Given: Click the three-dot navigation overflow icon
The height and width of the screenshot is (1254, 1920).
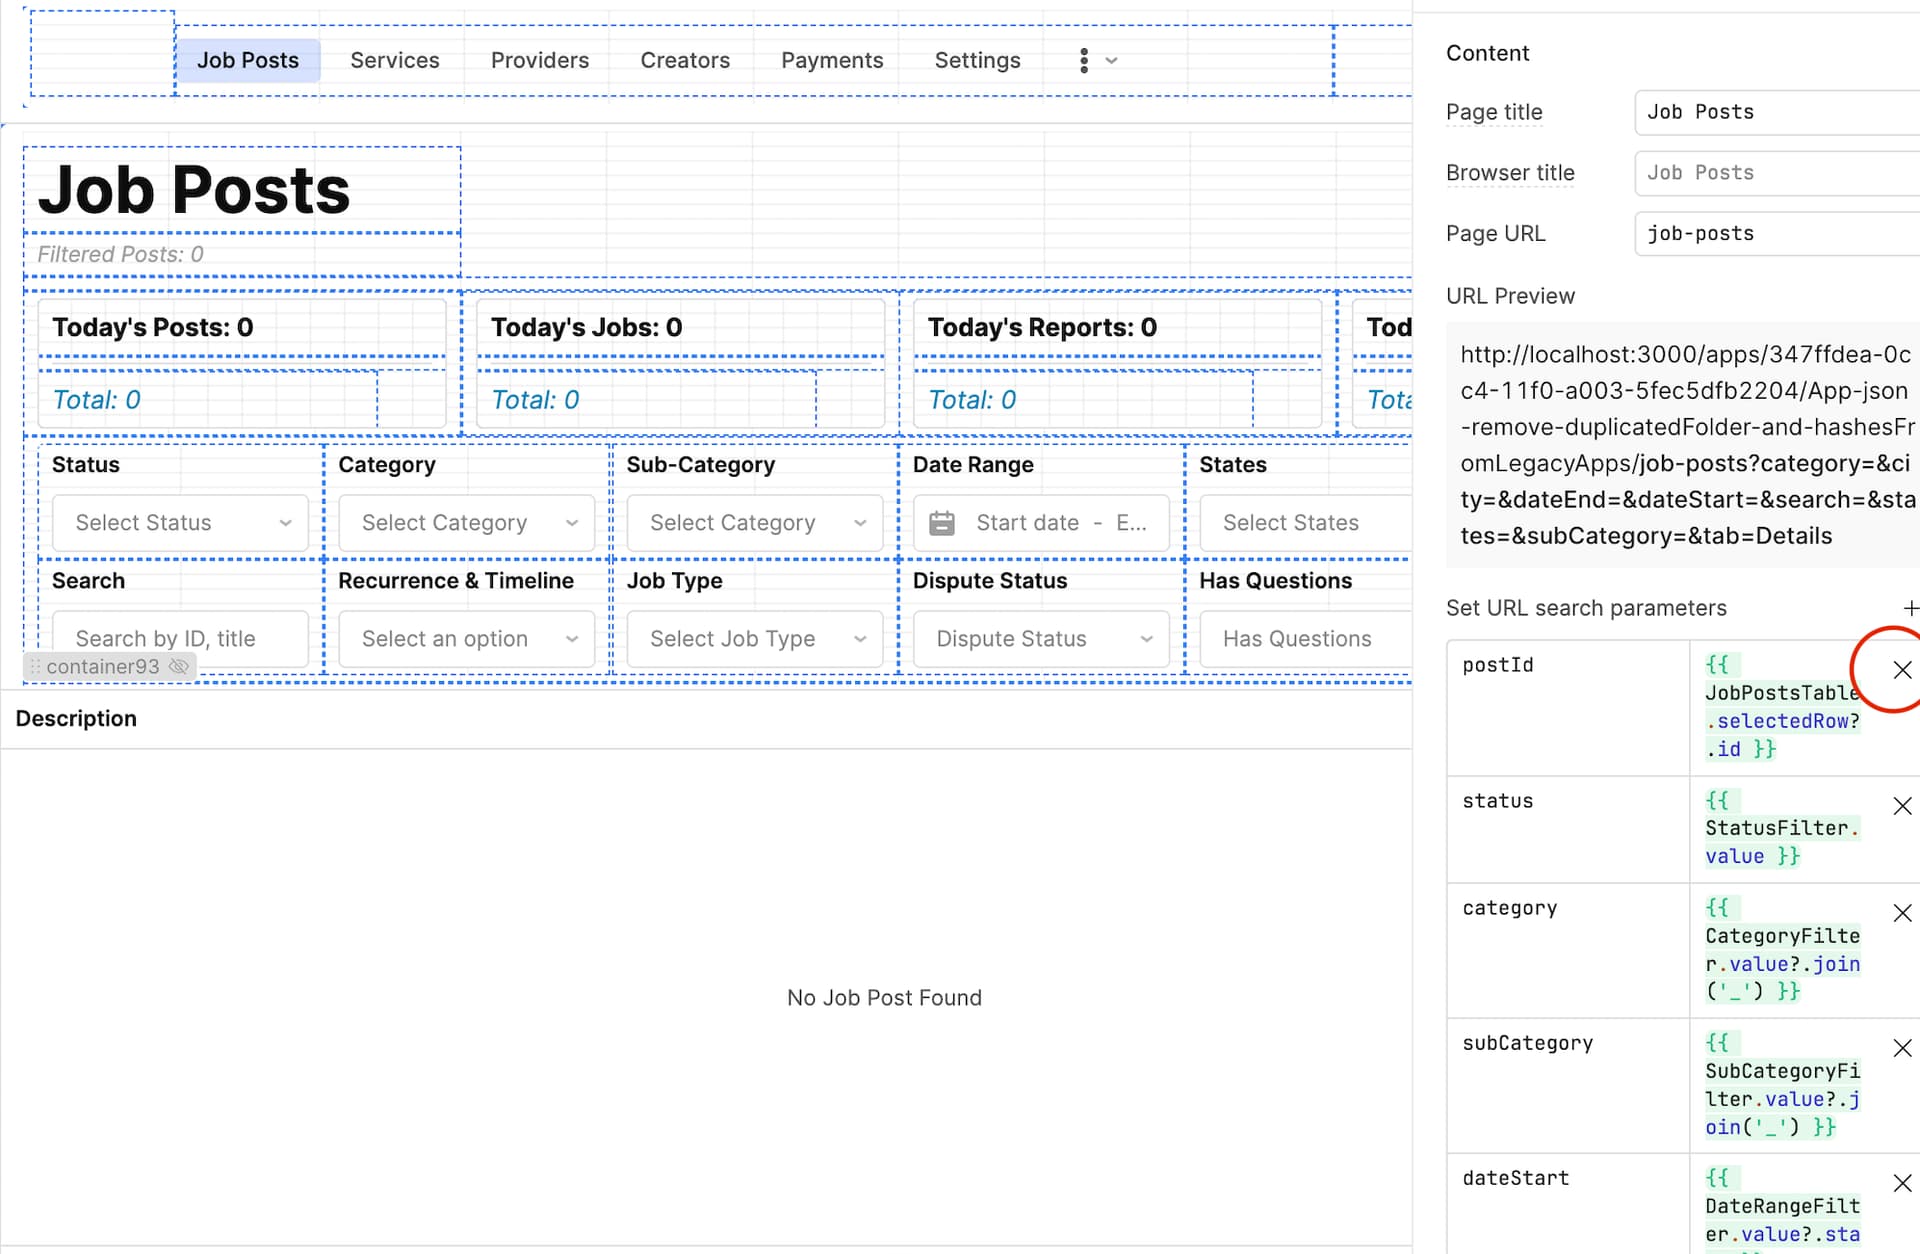Looking at the screenshot, I should [1084, 61].
